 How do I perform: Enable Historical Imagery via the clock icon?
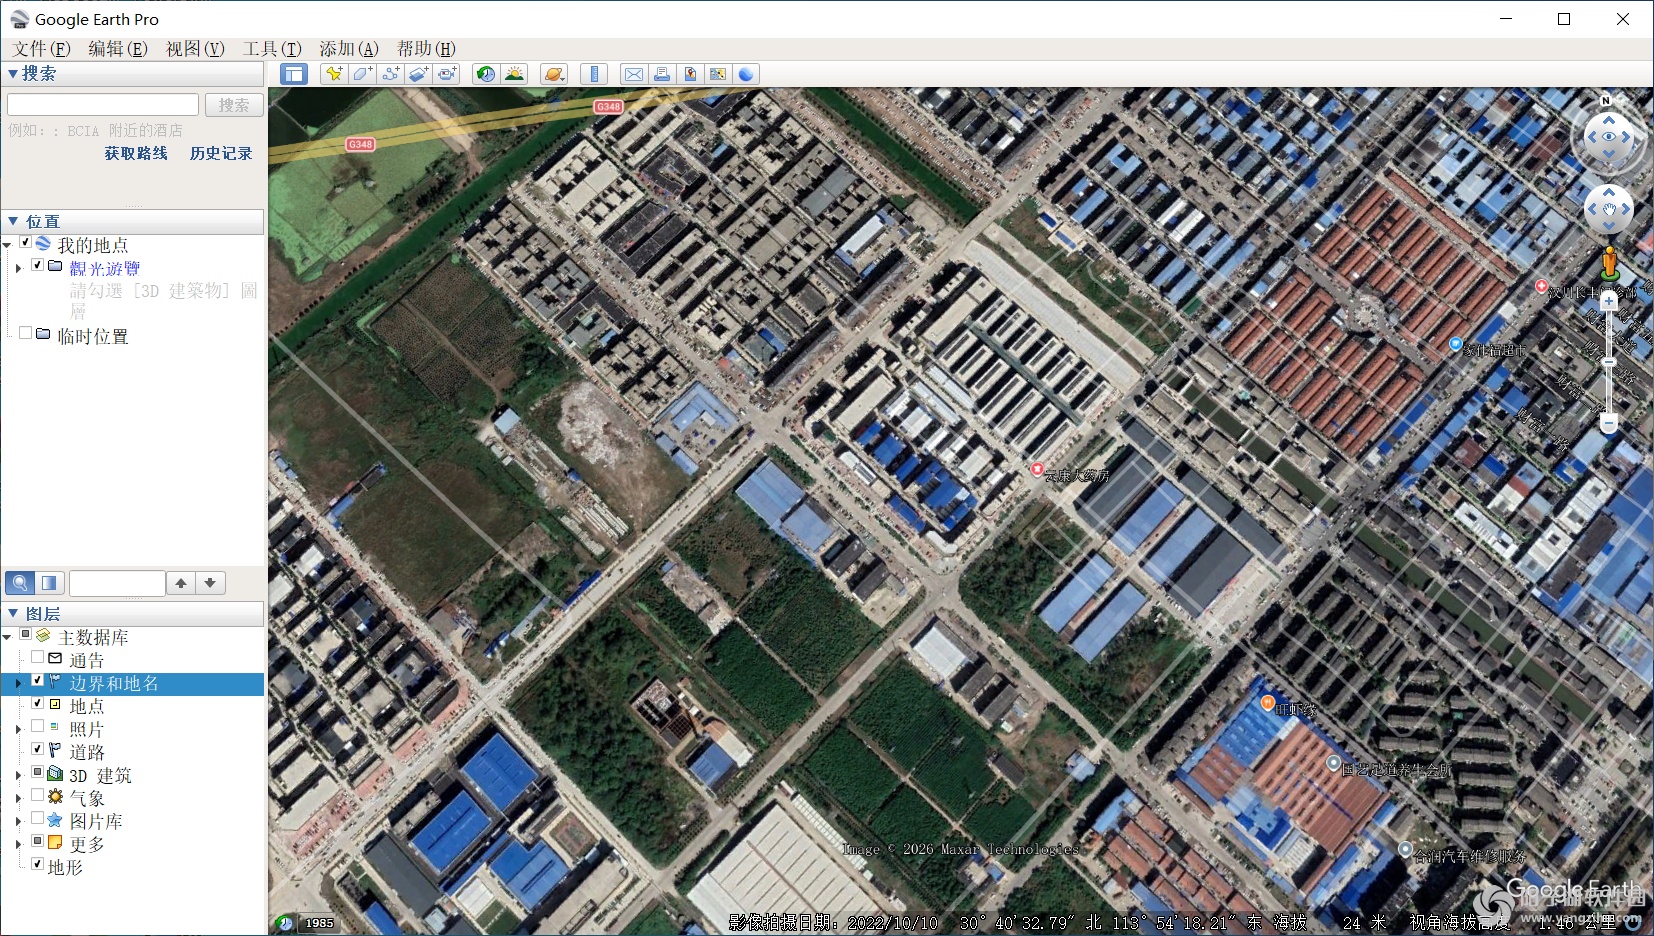tap(485, 74)
